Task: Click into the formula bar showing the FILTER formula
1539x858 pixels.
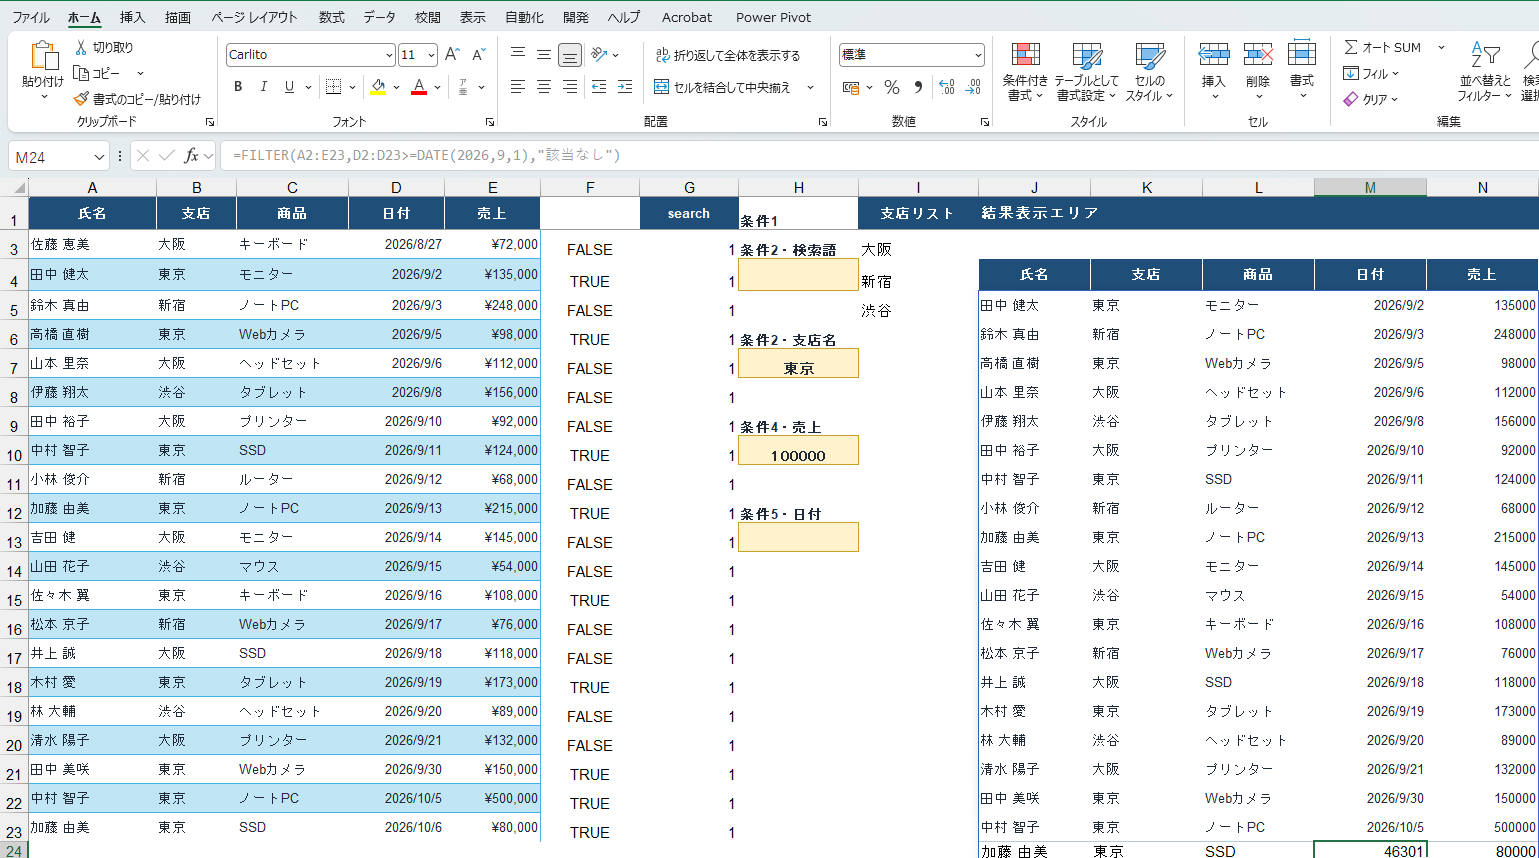Action: [880, 156]
